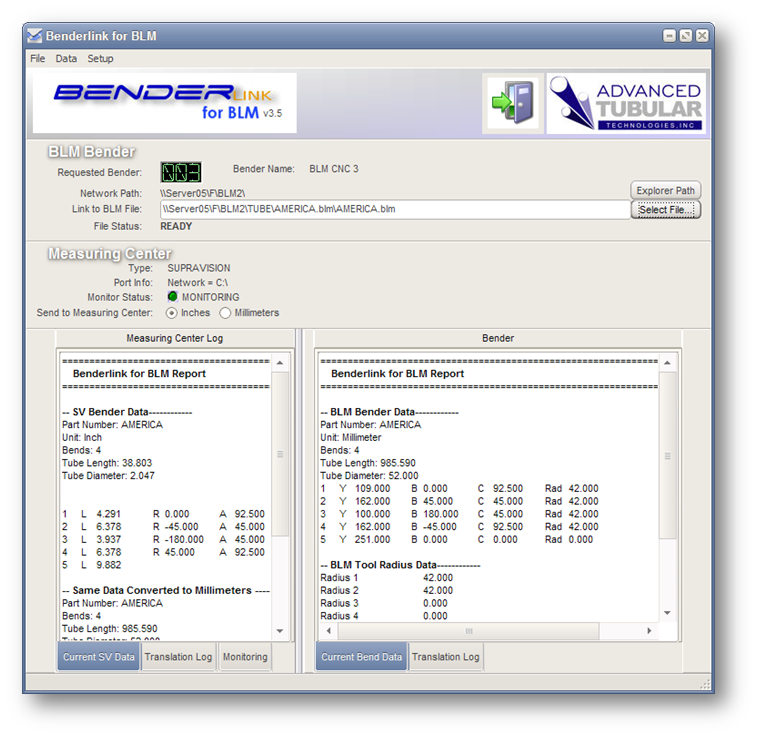Click the green monitoring status indicator
This screenshot has height=736, width=757.
(173, 297)
